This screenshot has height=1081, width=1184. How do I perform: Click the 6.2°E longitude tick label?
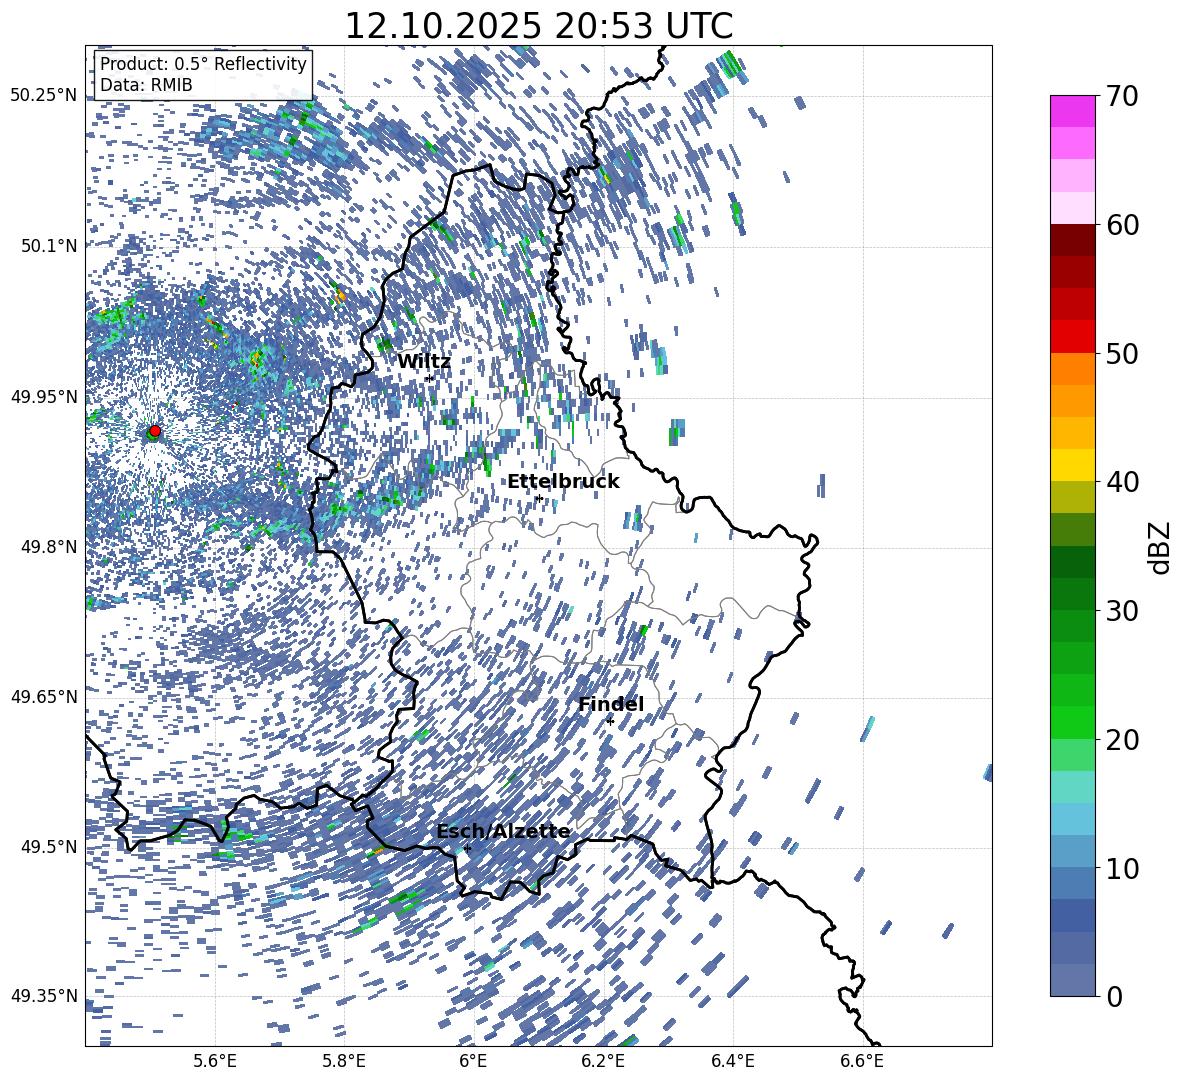[x=603, y=1062]
